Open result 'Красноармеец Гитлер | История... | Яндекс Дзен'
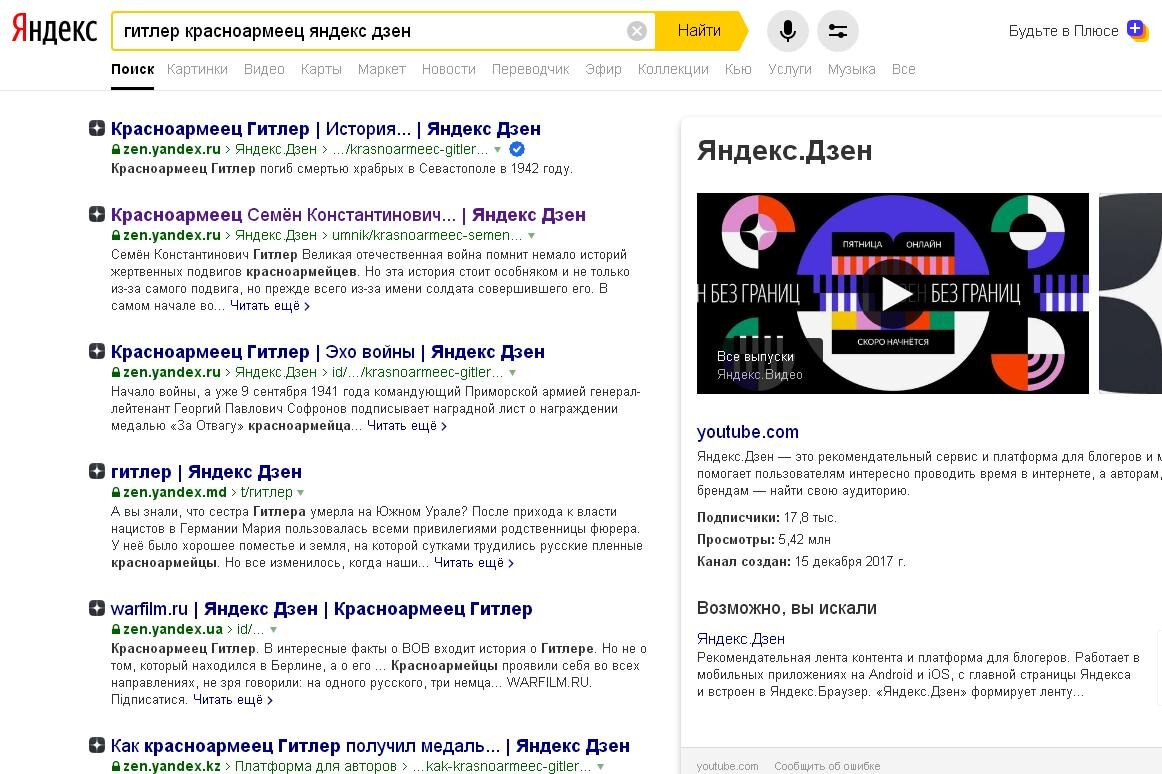The height and width of the screenshot is (774, 1162). [326, 128]
